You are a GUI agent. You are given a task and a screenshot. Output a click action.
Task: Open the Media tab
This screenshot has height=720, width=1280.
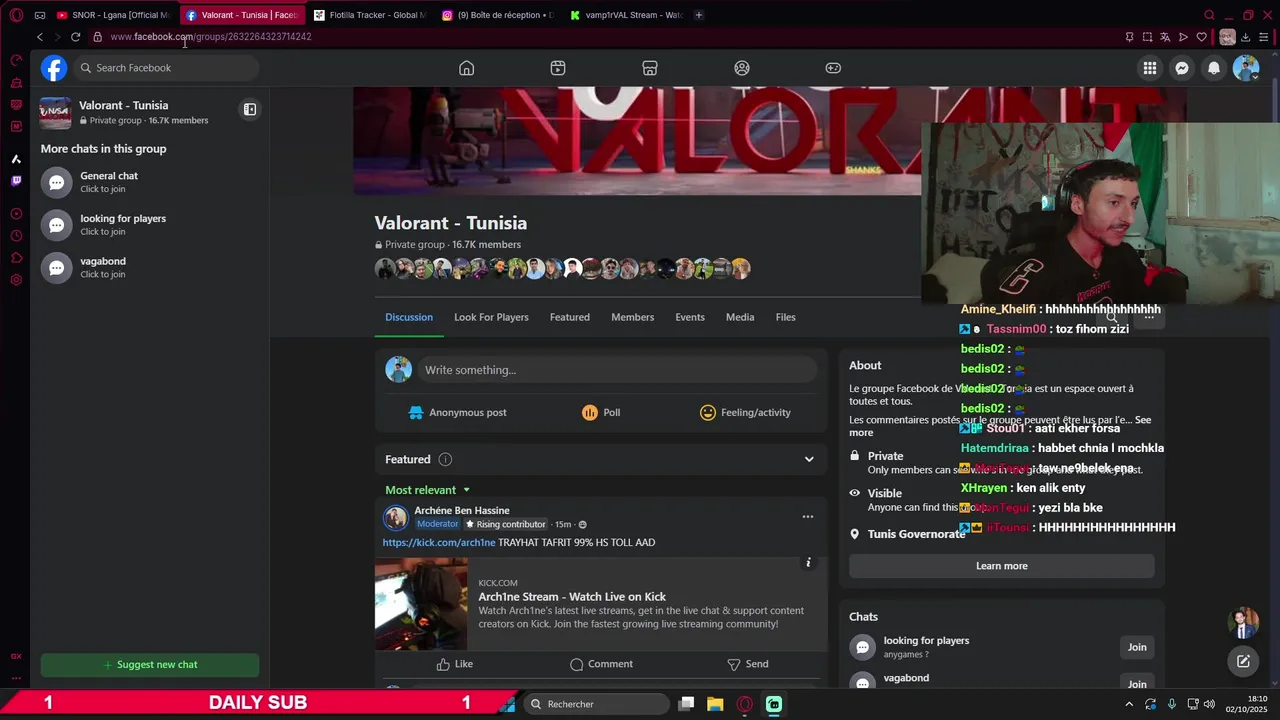coord(740,317)
